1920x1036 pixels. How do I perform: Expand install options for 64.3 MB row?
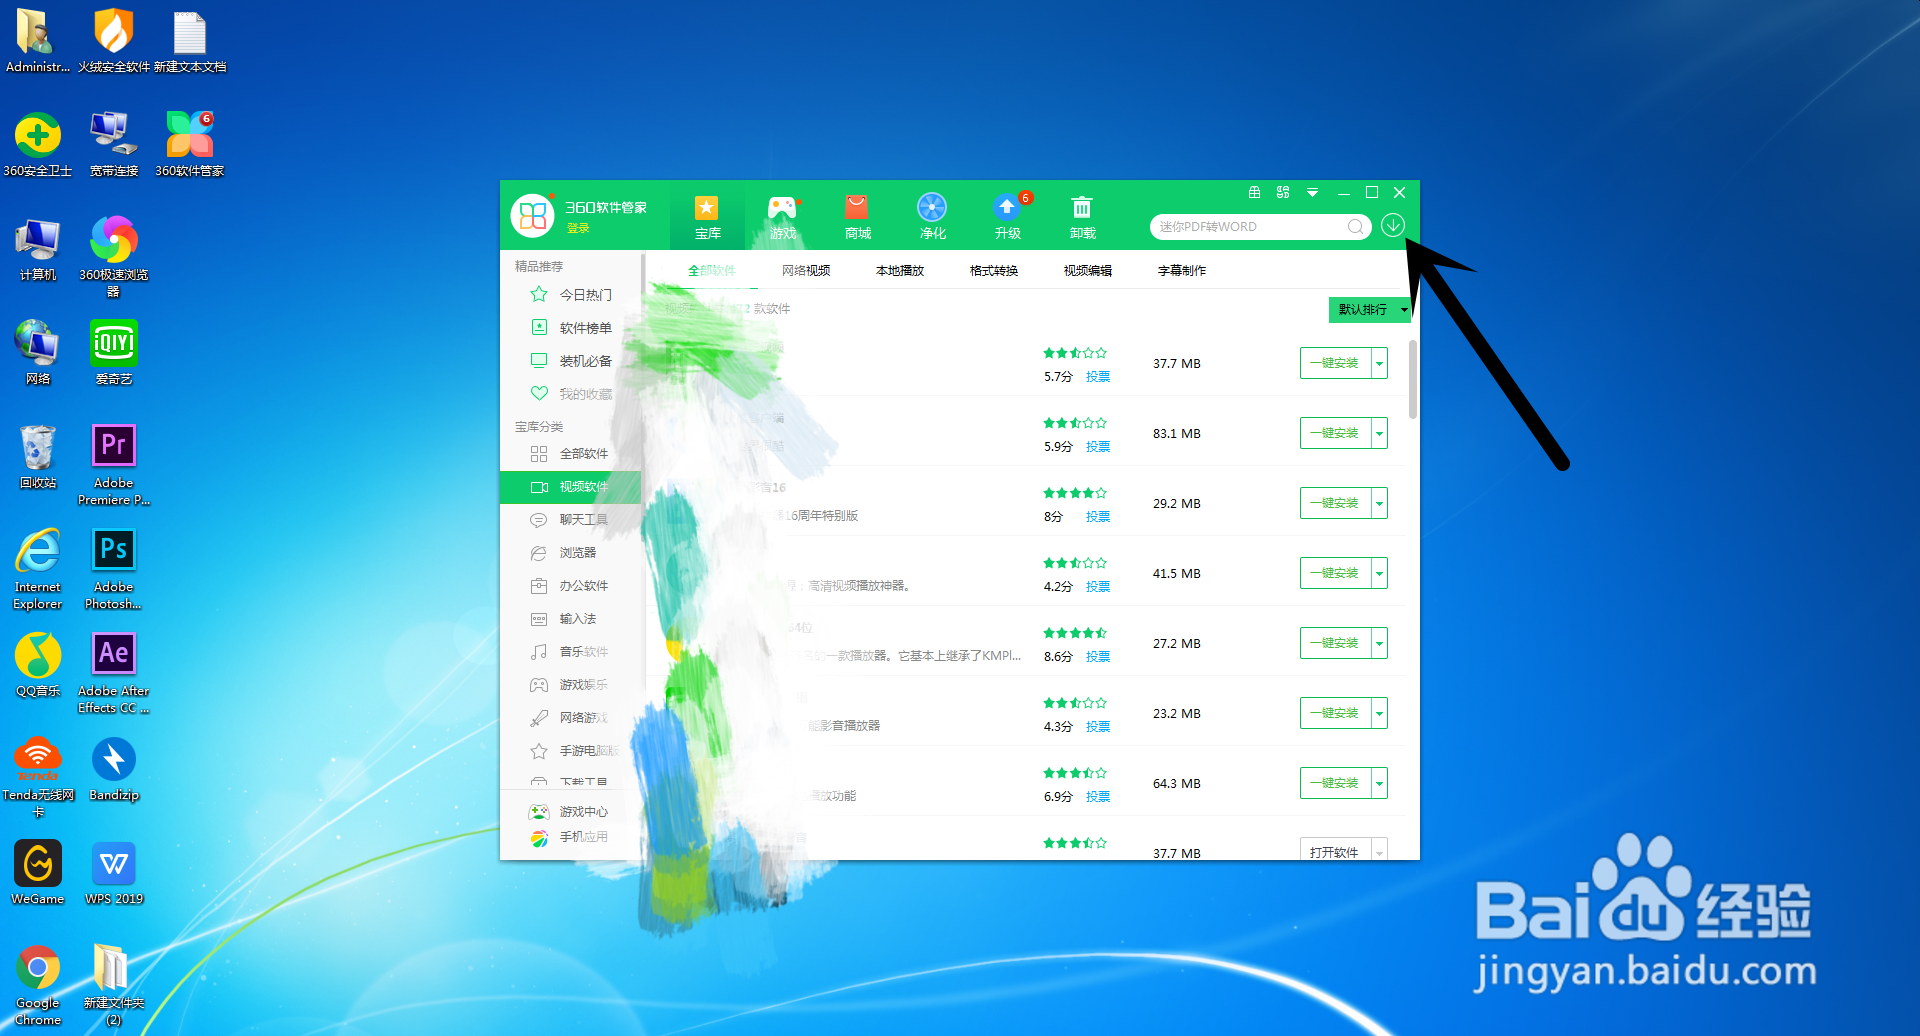pos(1380,783)
